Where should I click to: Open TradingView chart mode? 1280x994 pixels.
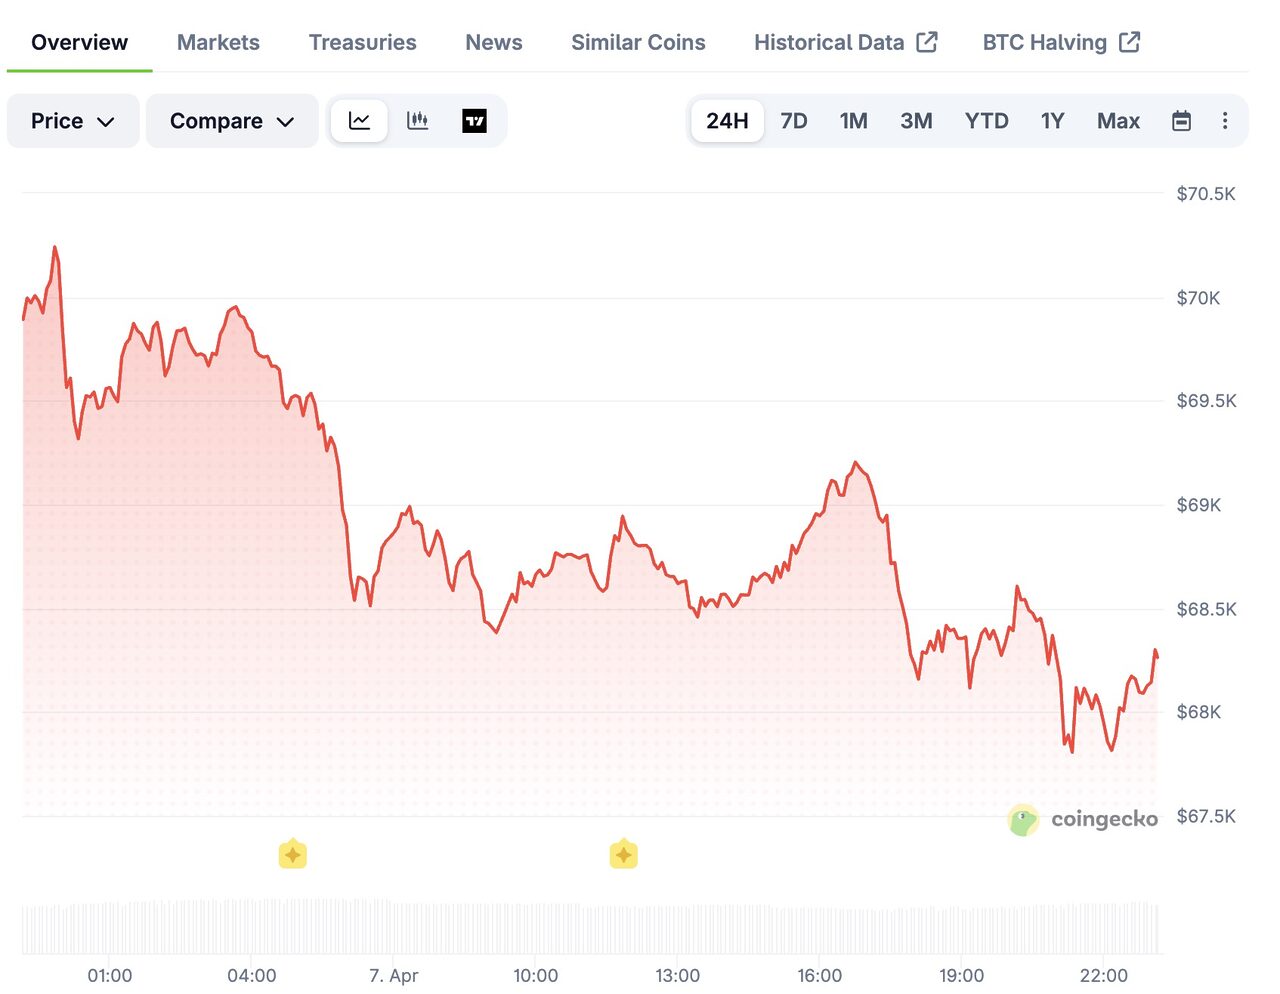click(474, 121)
